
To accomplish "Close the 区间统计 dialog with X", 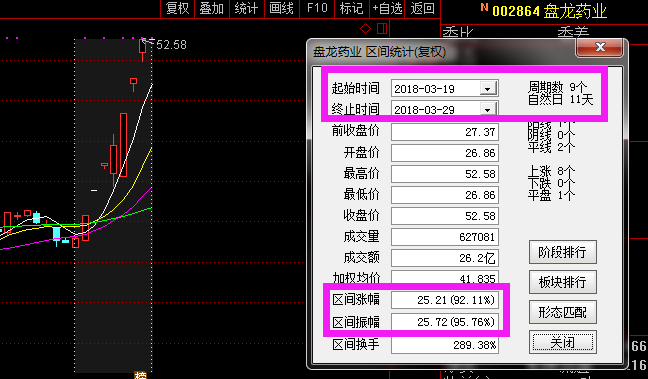I will 600,47.
